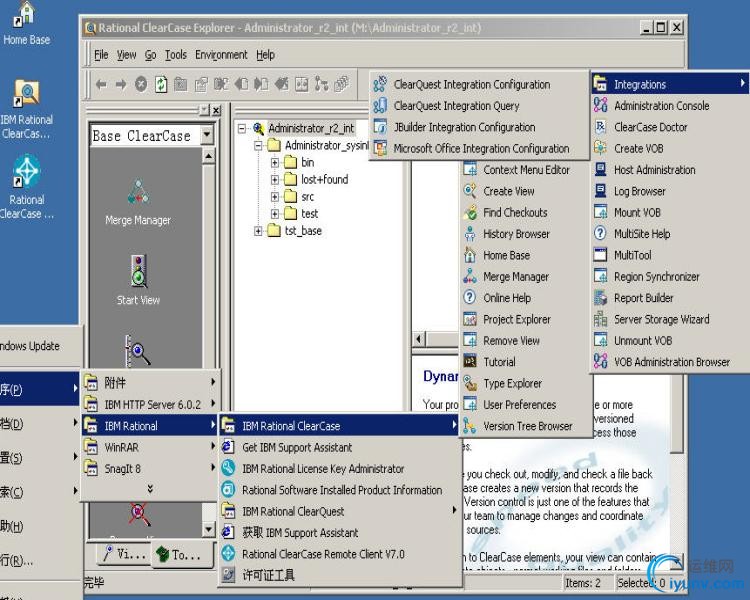Launch Start View from the shortcut pane
The height and width of the screenshot is (600, 750).
pos(138,279)
